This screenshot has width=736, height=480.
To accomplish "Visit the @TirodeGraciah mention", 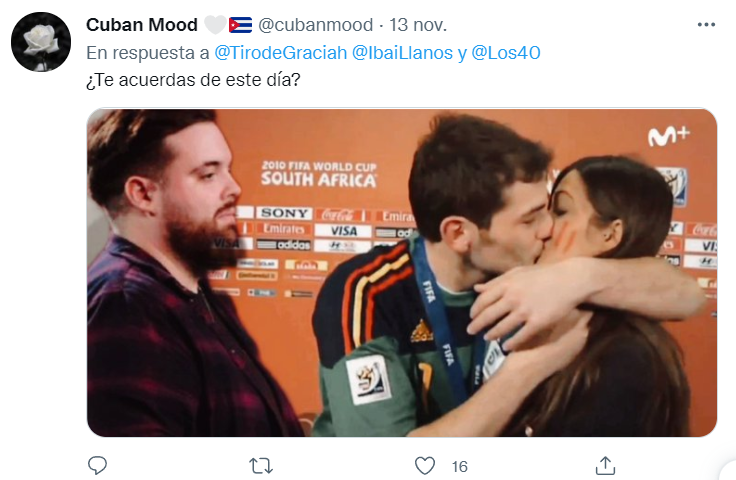I will click(x=281, y=53).
